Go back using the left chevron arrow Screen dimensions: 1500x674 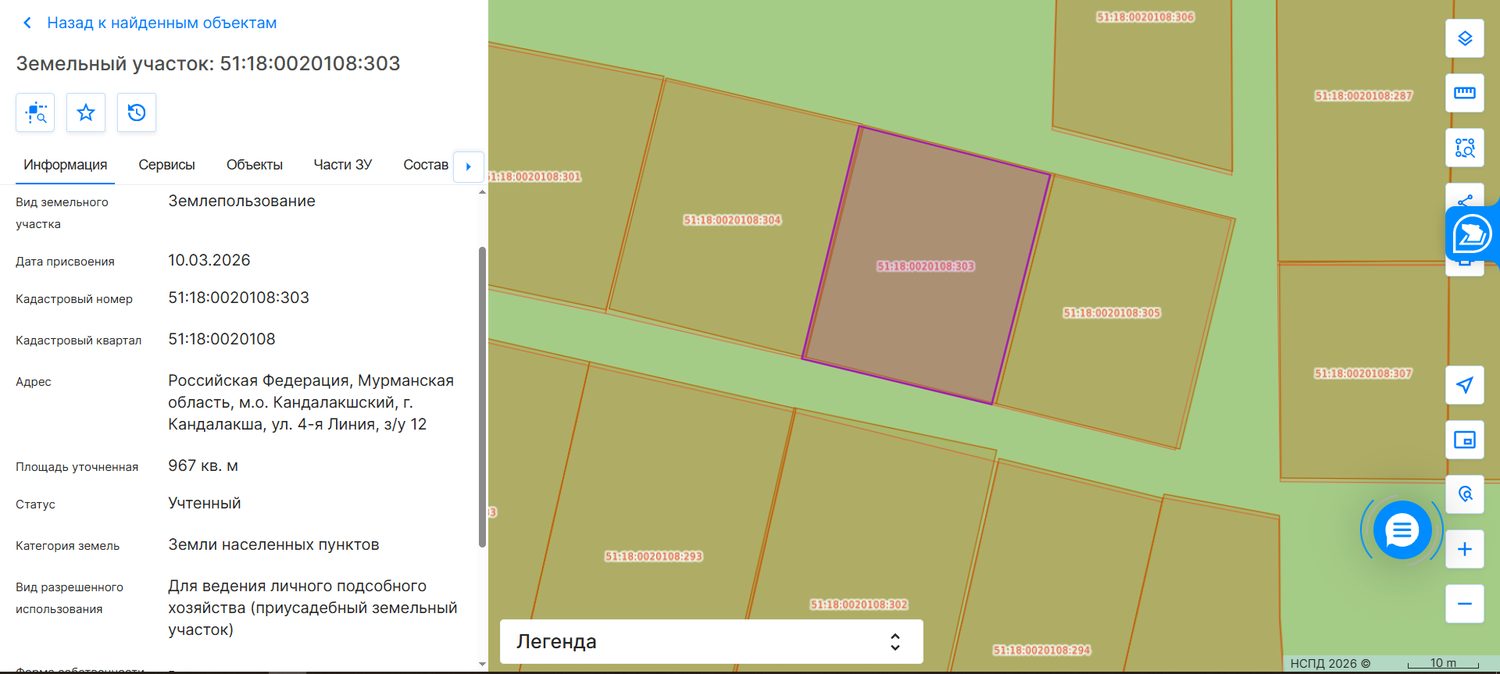click(27, 23)
